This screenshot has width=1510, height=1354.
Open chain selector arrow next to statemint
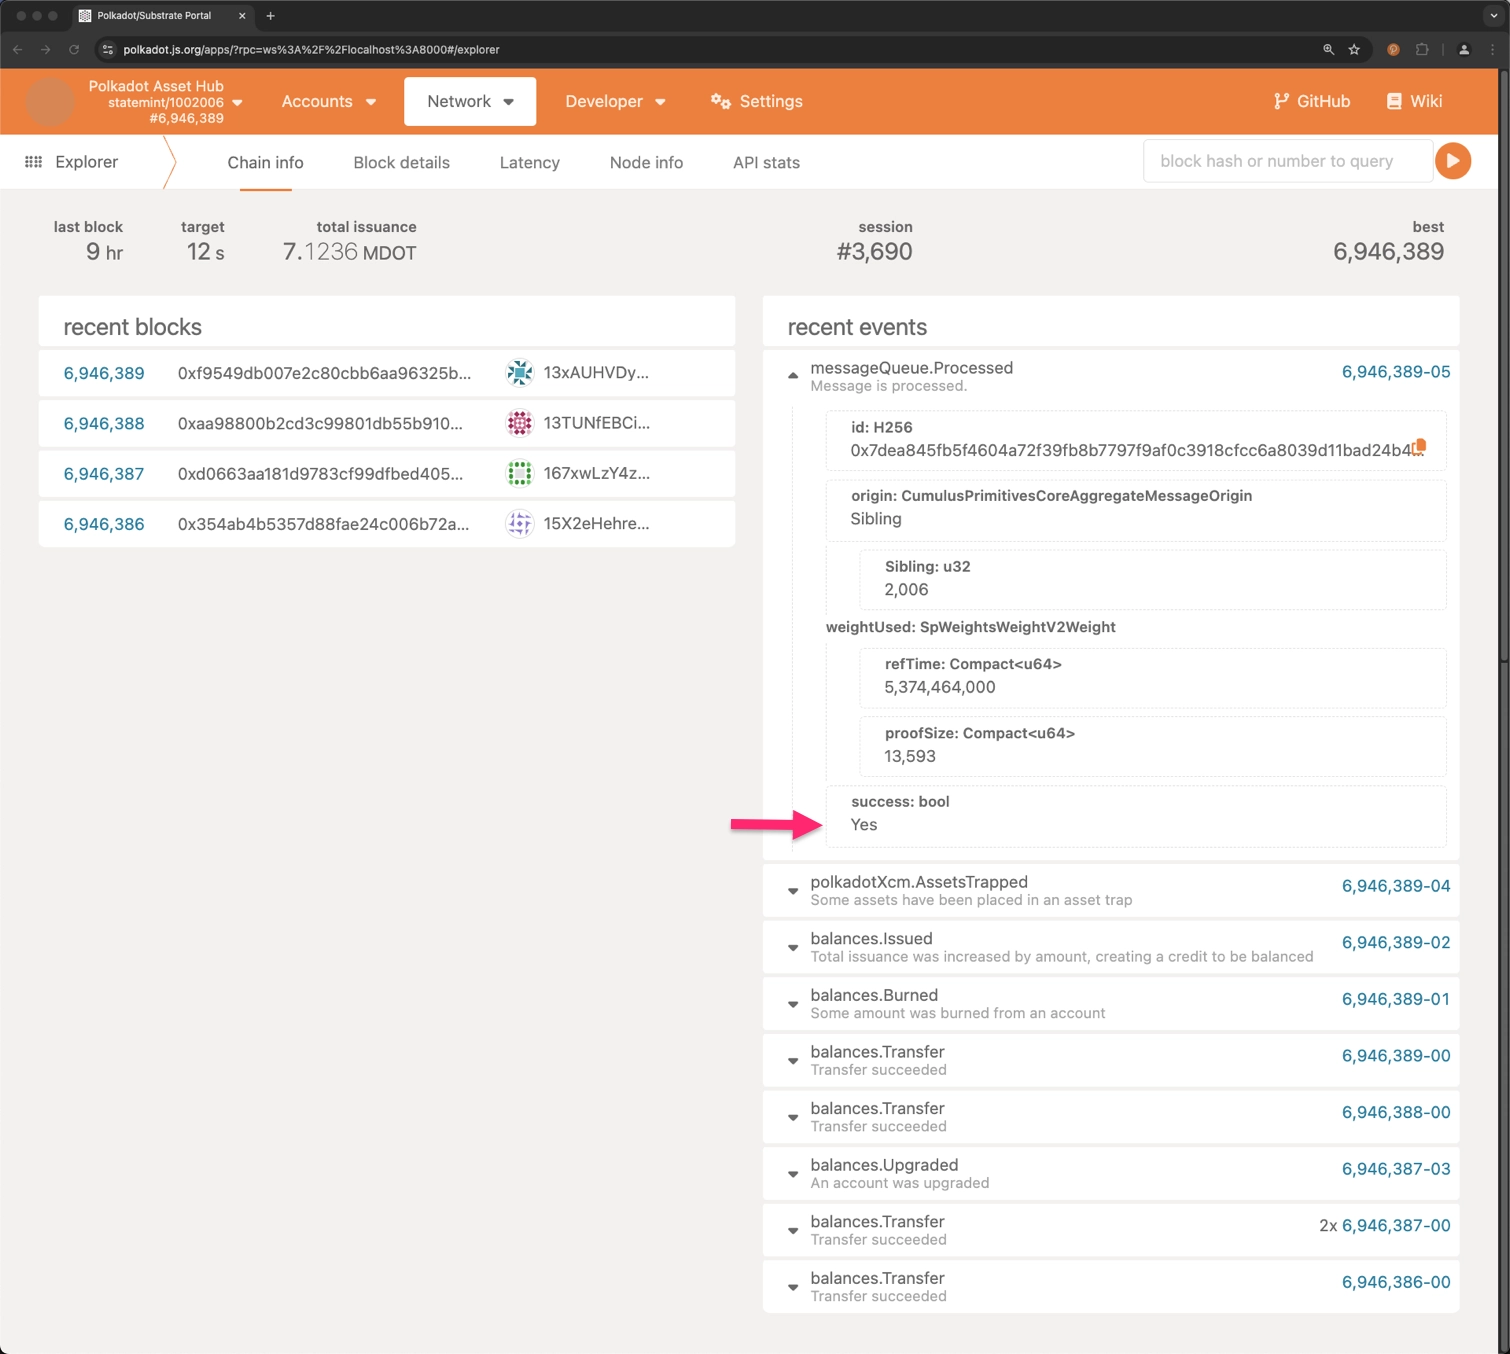click(237, 102)
